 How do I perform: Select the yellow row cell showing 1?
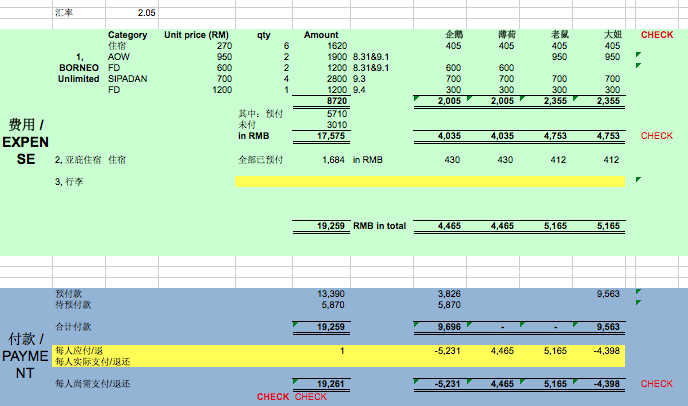click(342, 351)
